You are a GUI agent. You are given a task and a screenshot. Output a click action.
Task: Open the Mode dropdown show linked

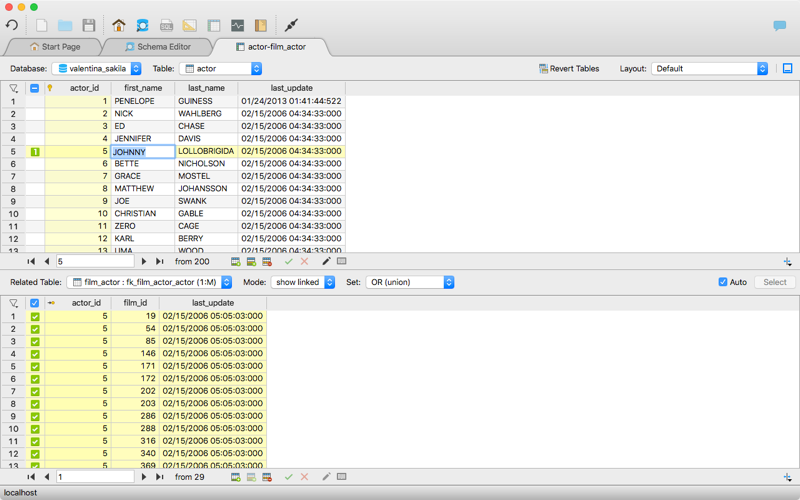tap(303, 282)
